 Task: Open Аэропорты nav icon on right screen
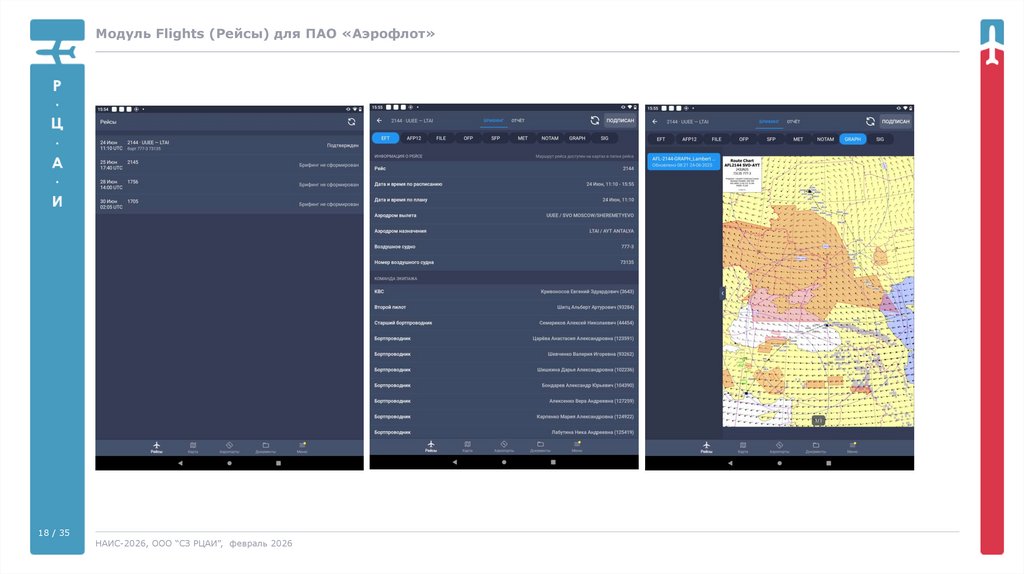coord(779,447)
